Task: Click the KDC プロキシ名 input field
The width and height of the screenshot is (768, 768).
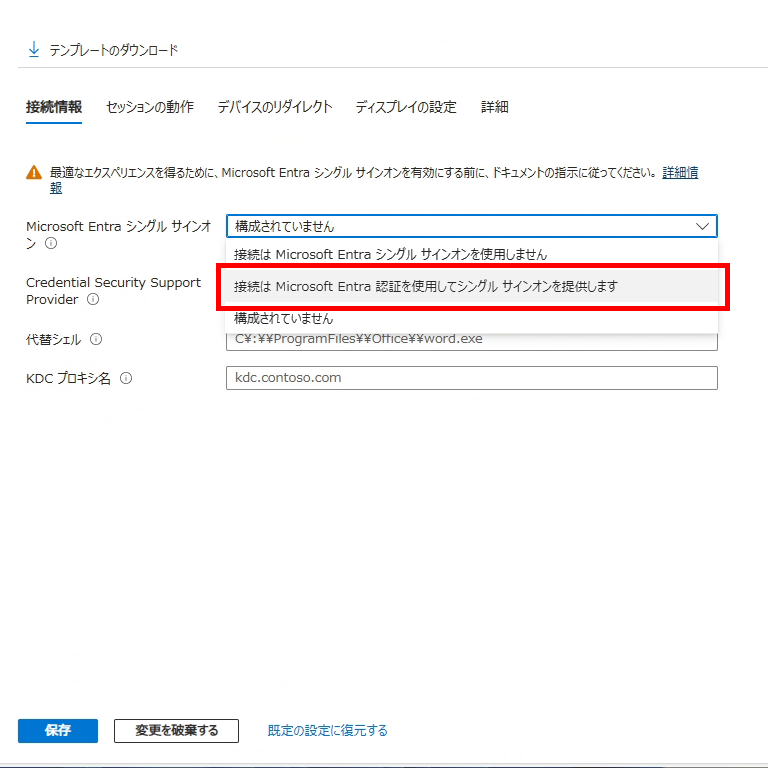Action: [472, 378]
